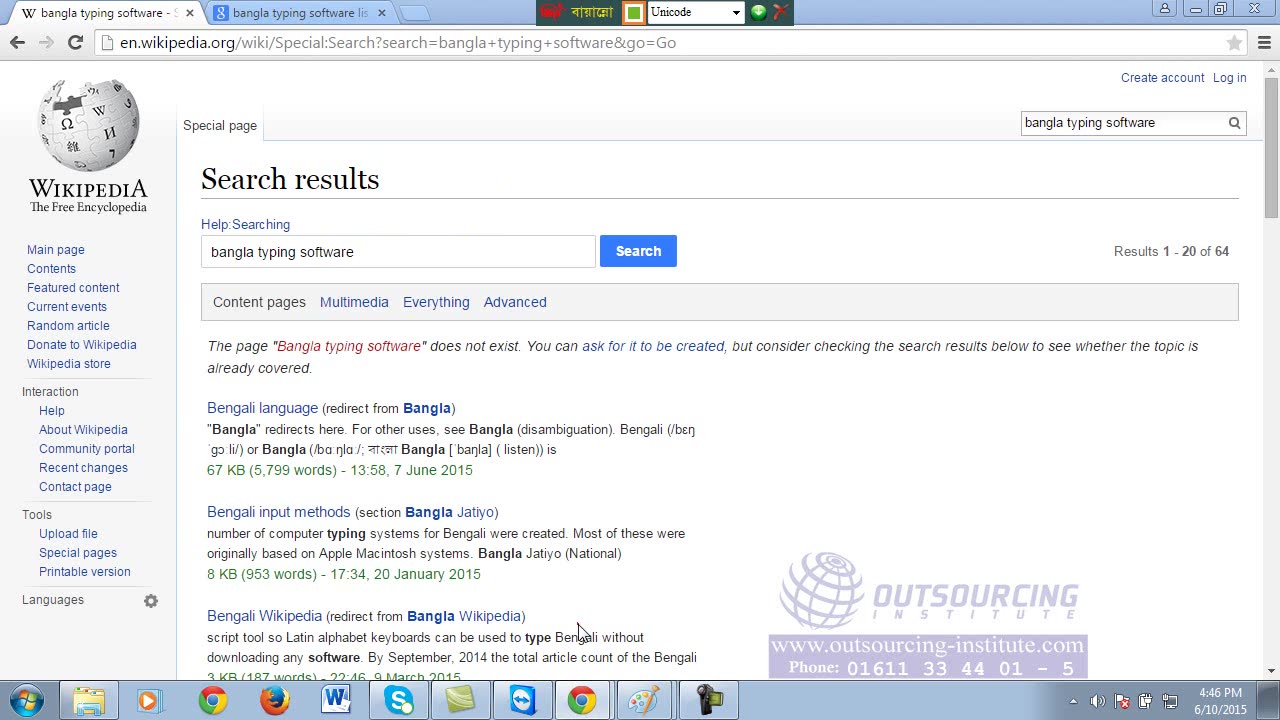Viewport: 1280px width, 720px height.
Task: Open the Wikipedia store link
Action: [x=69, y=364]
